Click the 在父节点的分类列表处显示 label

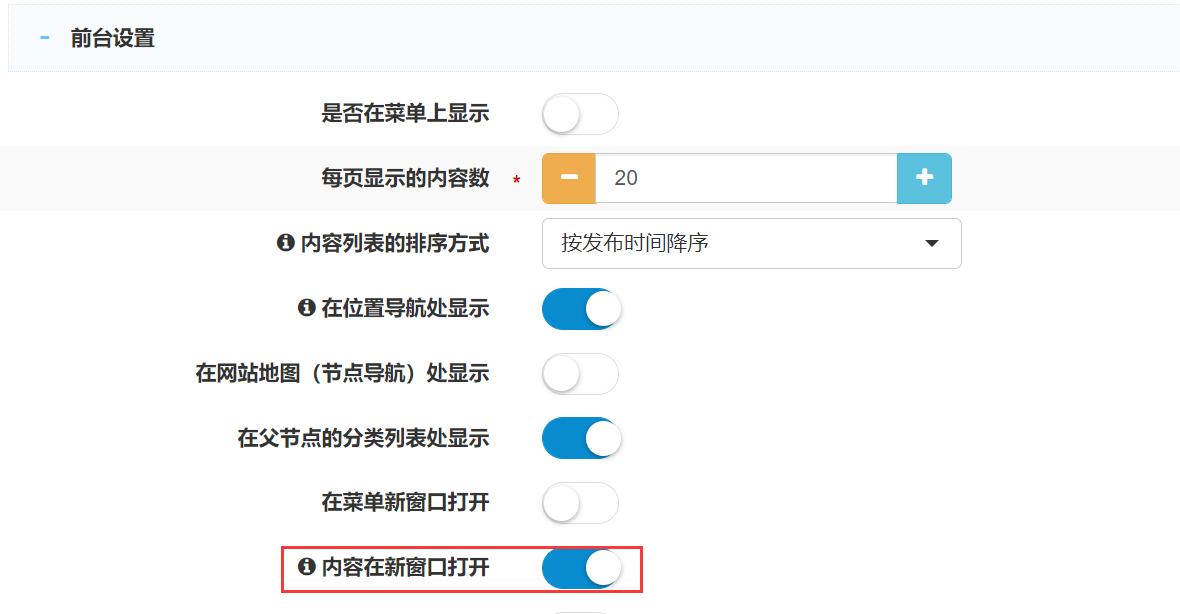363,438
